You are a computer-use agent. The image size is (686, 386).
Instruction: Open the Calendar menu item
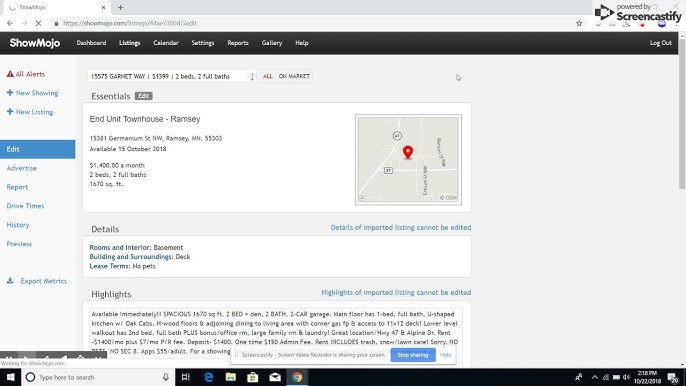[x=166, y=43]
